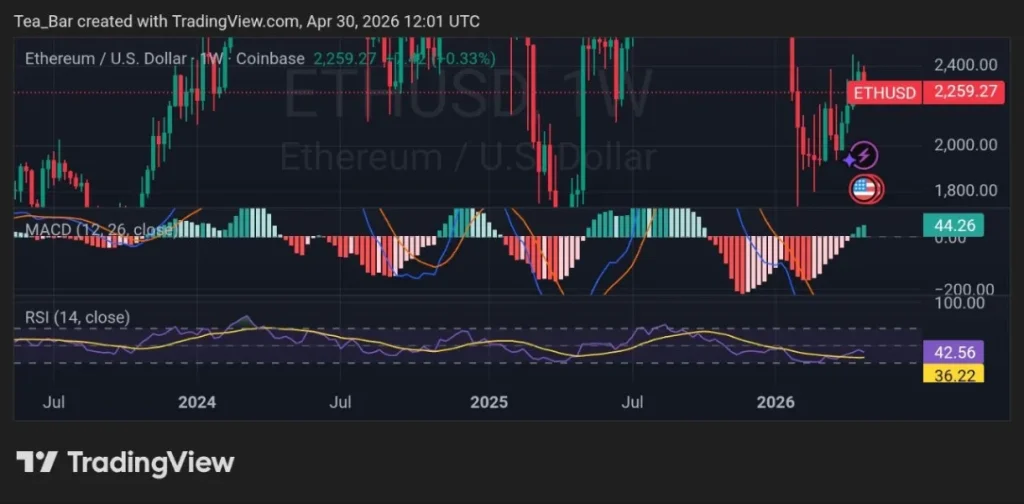Click the 2,000.00 price axis label
Image resolution: width=1024 pixels, height=504 pixels.
pos(966,144)
